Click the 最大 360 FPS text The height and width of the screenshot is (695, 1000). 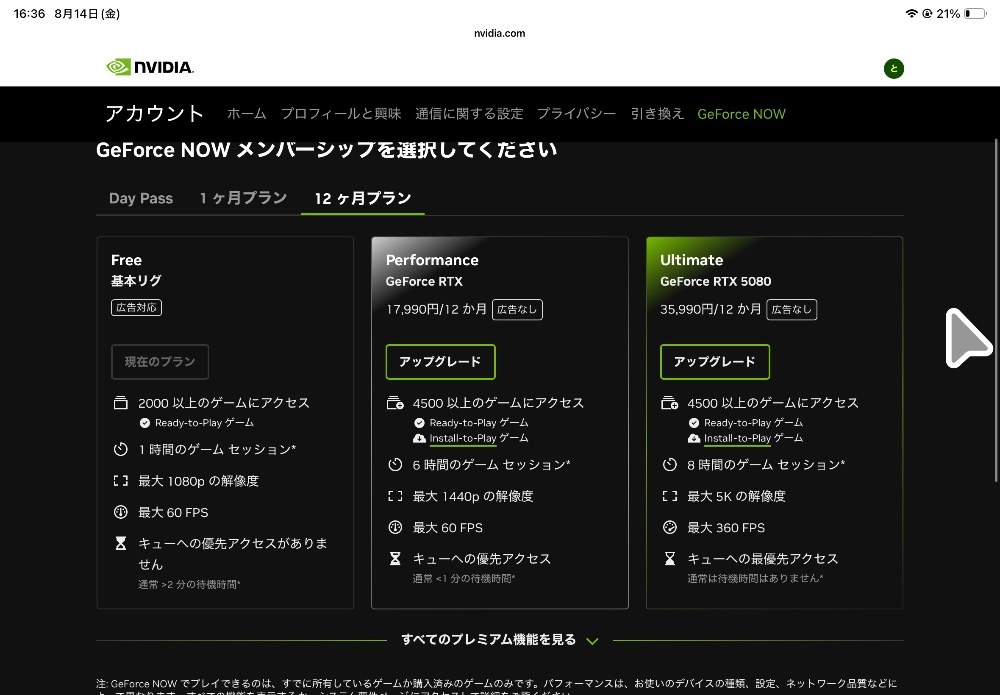coord(726,528)
